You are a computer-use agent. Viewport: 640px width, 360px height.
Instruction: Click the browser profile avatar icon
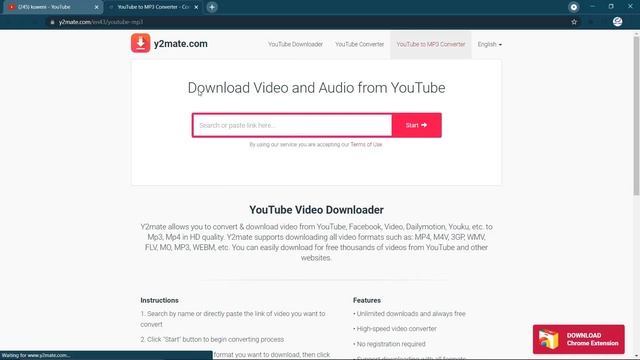(617, 22)
